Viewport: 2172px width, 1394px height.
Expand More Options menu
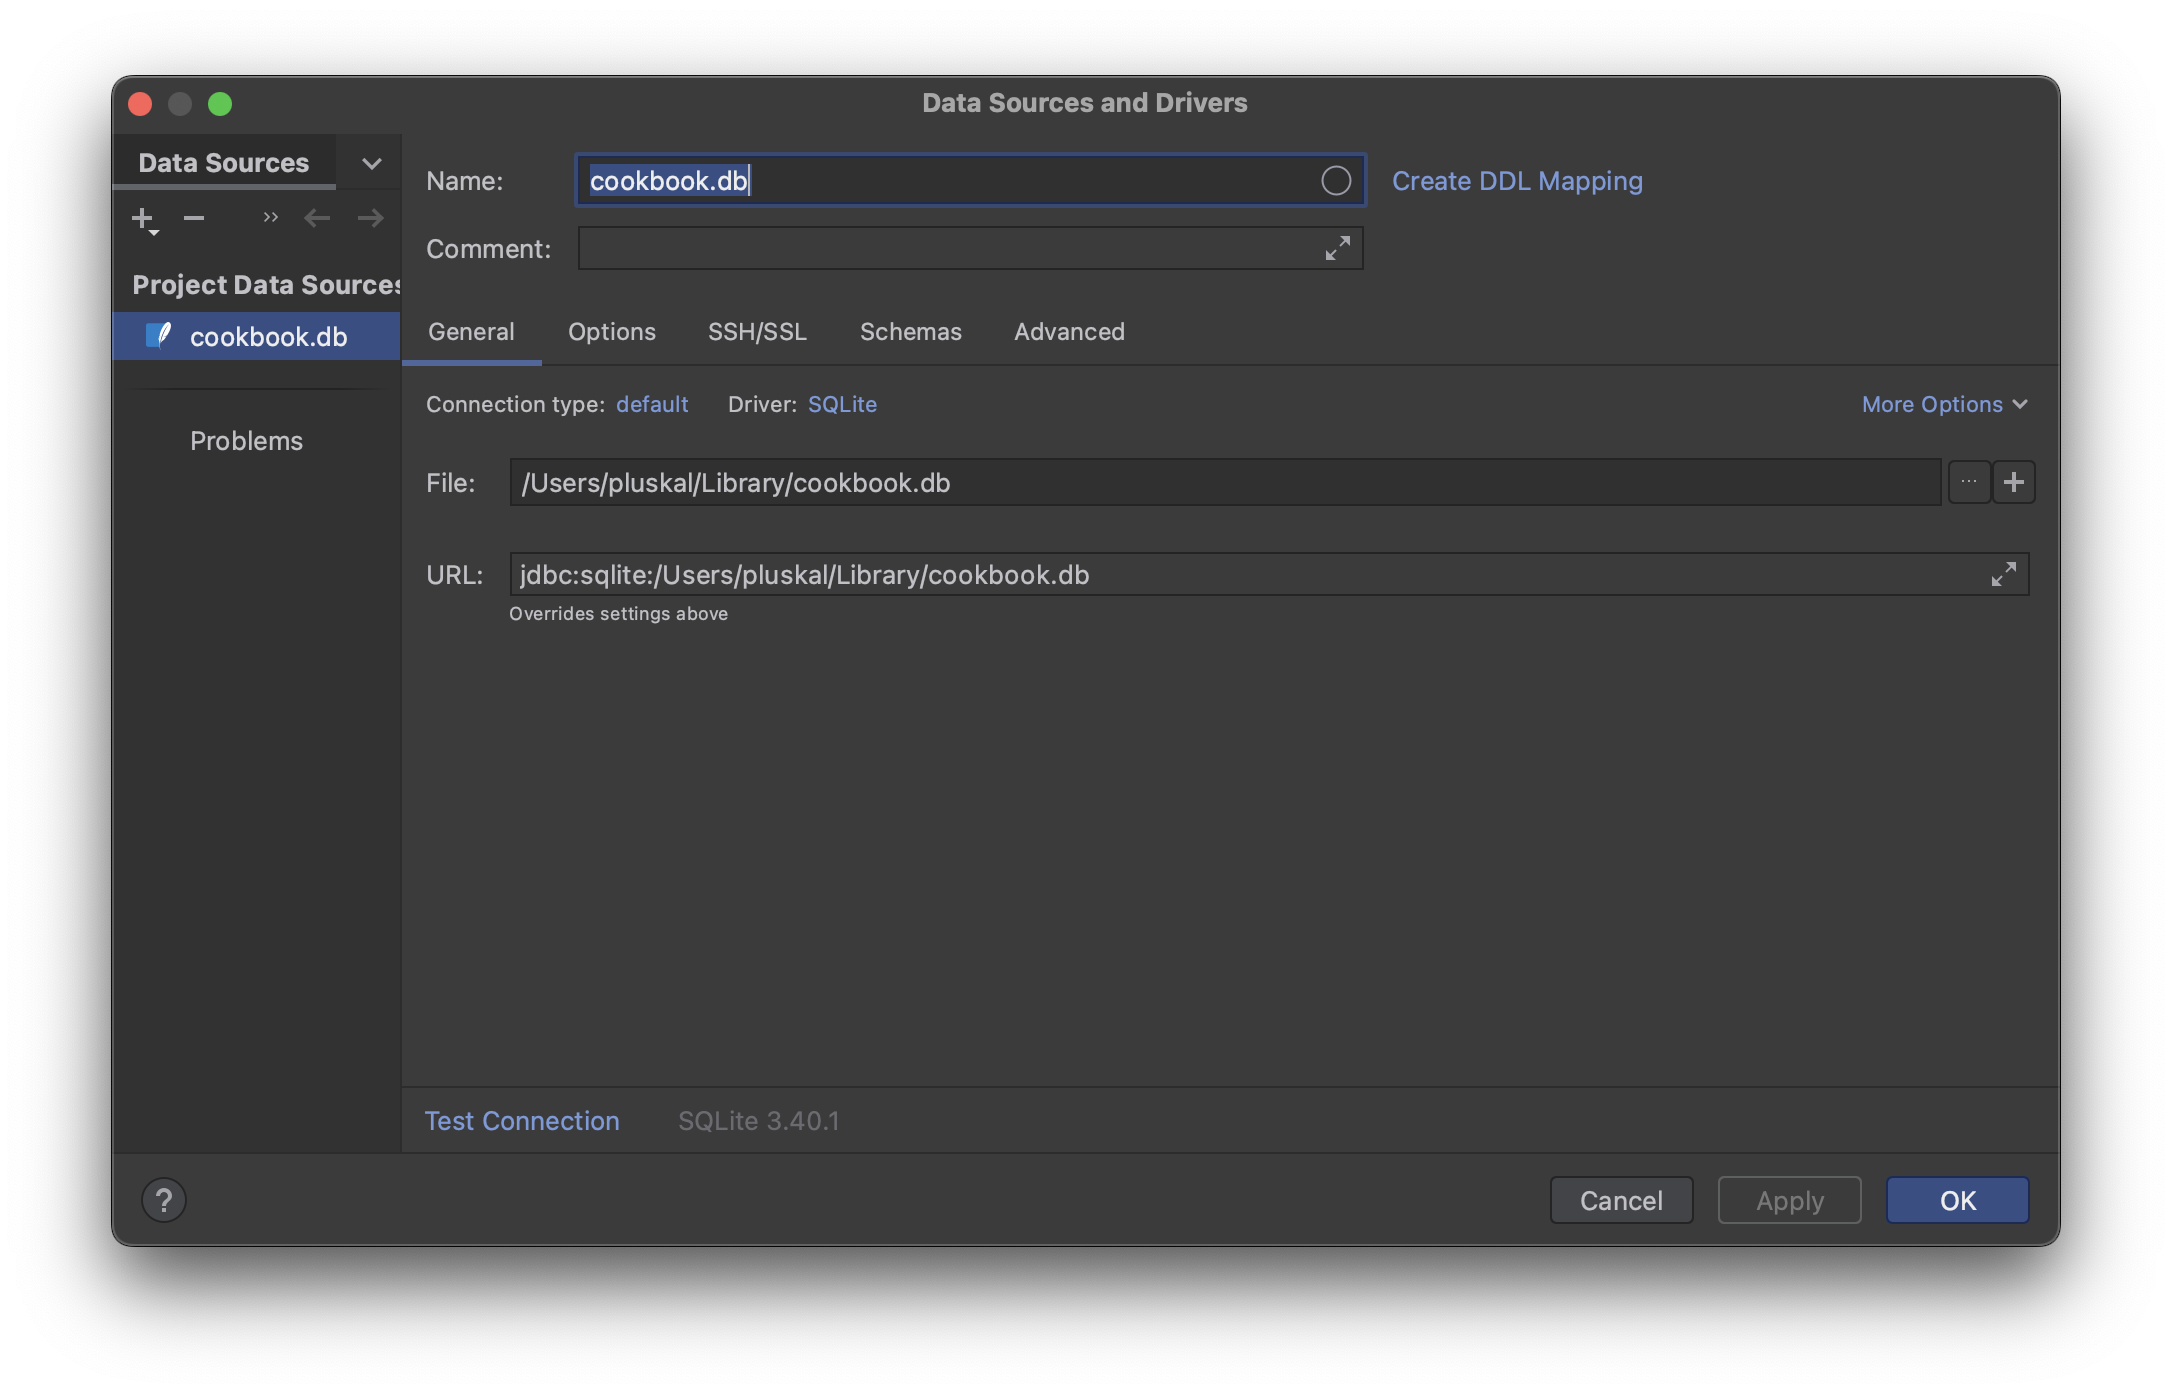1945,404
